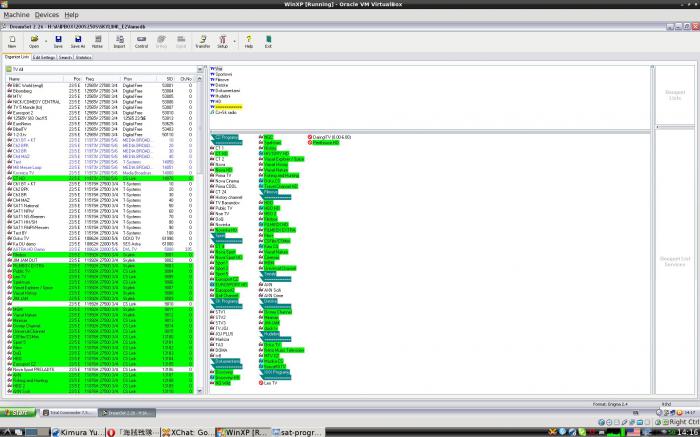Open the Control toolbar icon
The height and width of the screenshot is (437, 700).
coord(141,42)
